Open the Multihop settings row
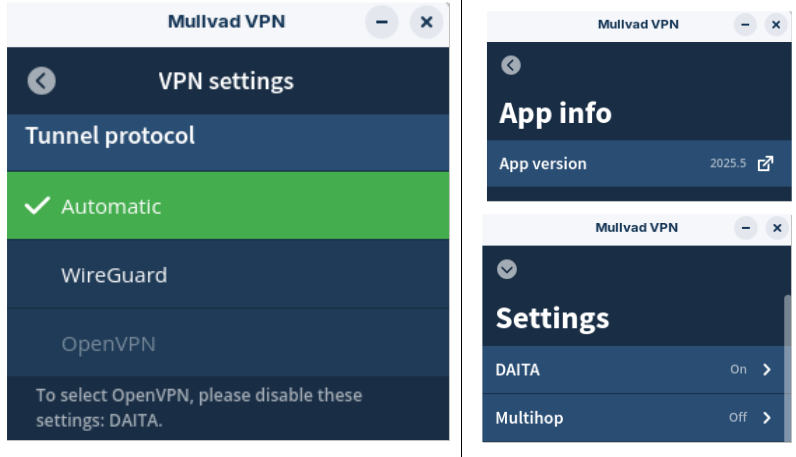Screen dimensions: 796x457 point(633,418)
